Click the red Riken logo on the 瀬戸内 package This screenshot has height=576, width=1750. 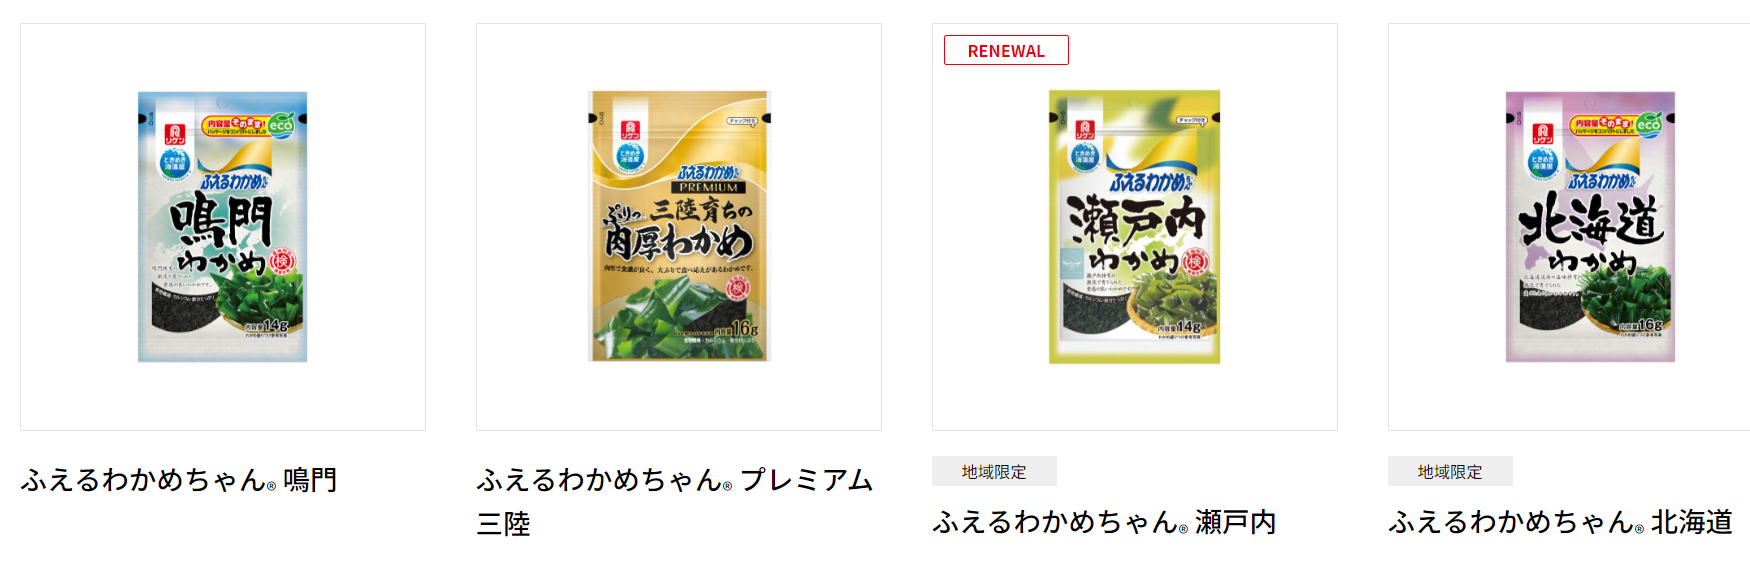1085,130
